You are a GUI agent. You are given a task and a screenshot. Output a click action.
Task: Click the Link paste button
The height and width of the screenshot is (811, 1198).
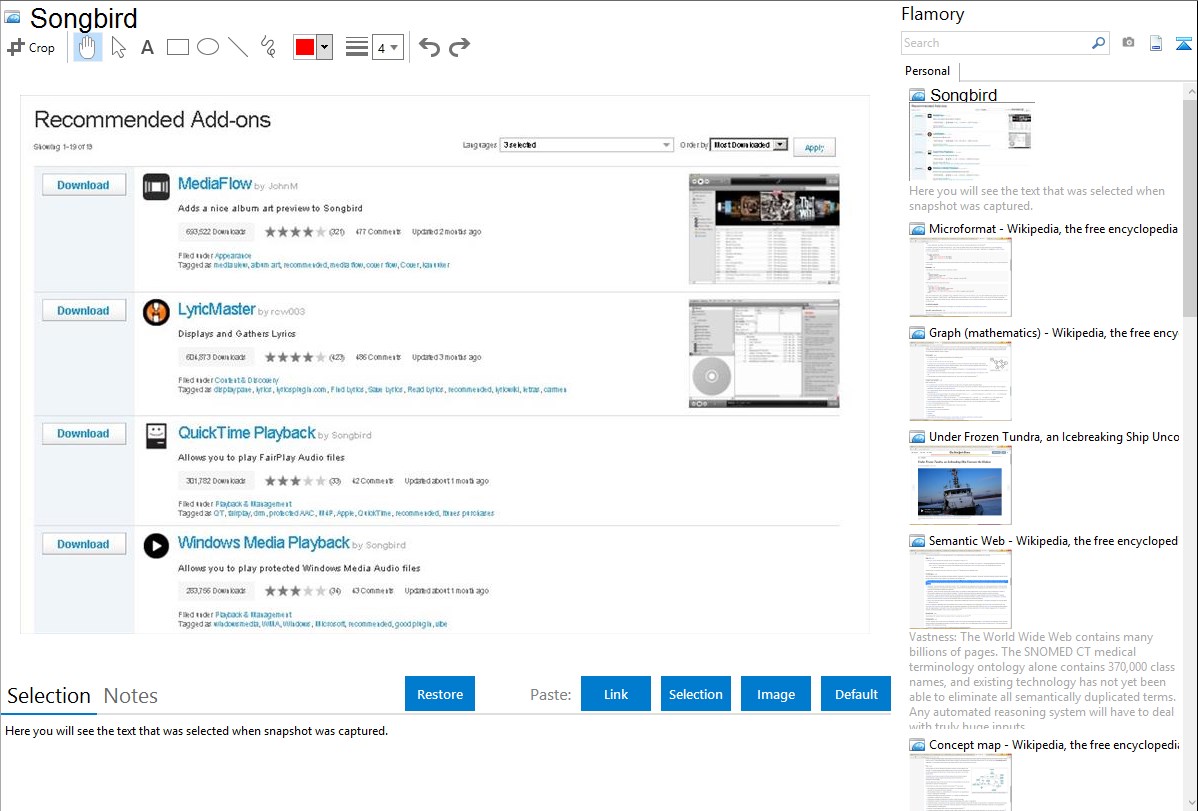click(616, 694)
